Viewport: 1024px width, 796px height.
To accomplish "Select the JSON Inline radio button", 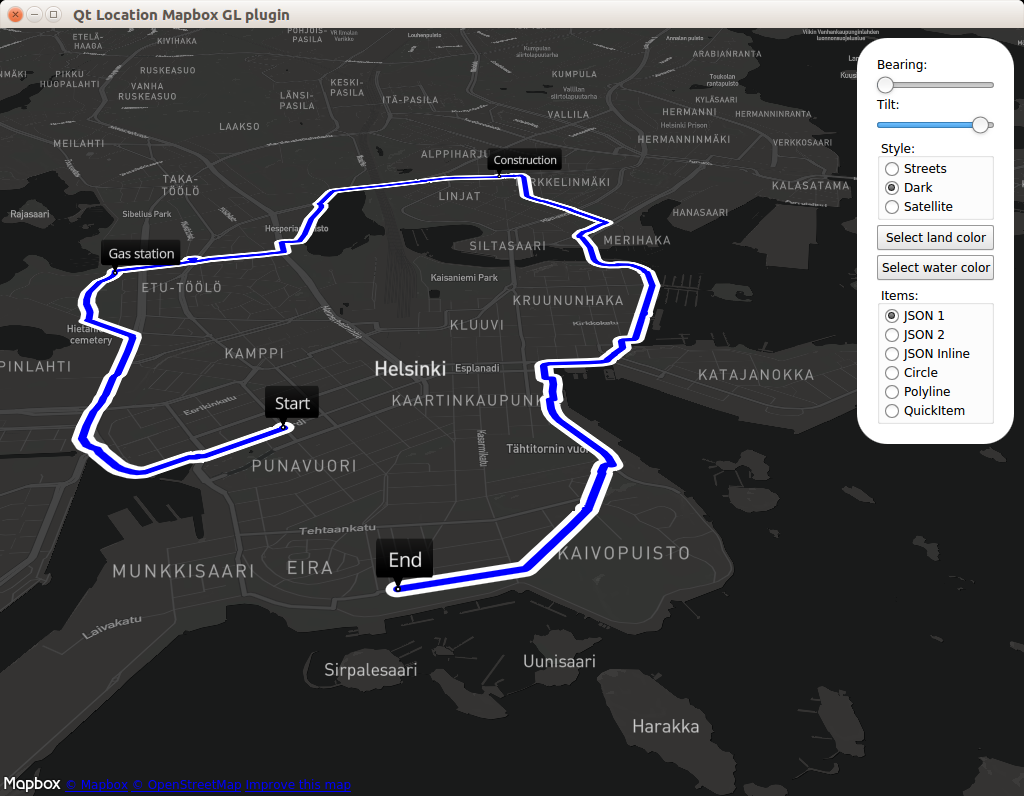I will pyautogui.click(x=892, y=353).
